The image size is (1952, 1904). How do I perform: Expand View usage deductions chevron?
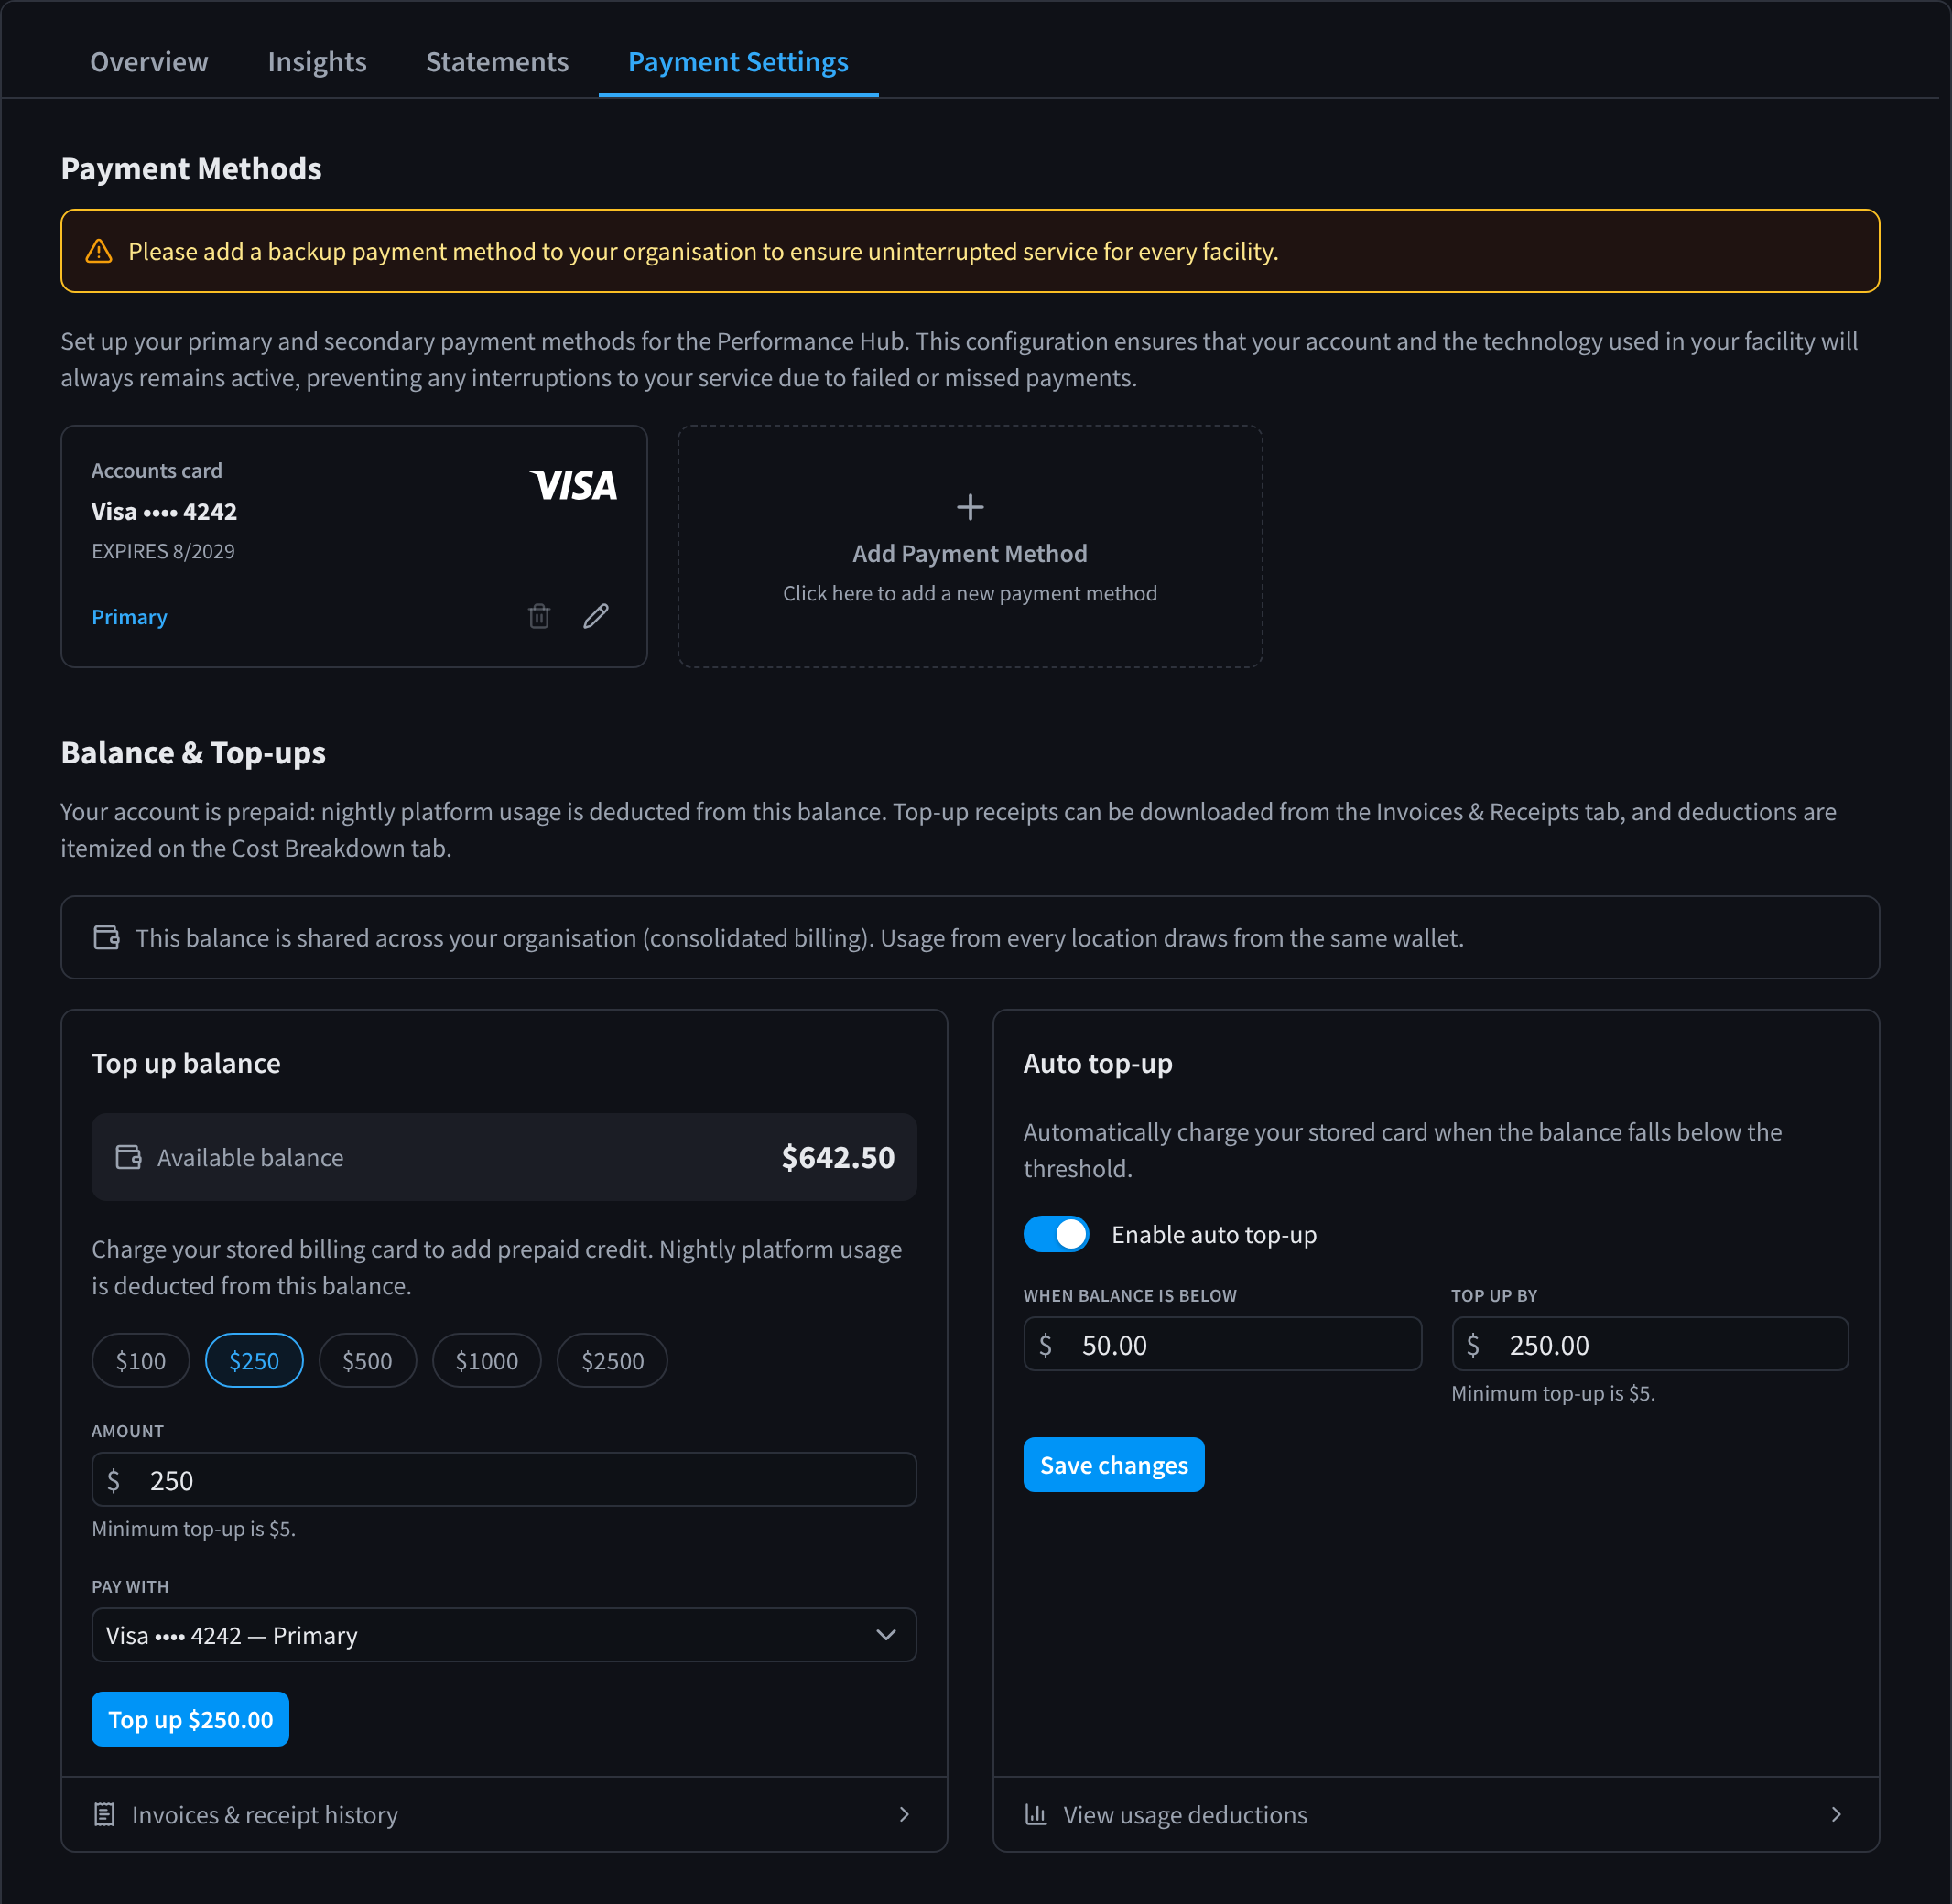click(x=1836, y=1814)
